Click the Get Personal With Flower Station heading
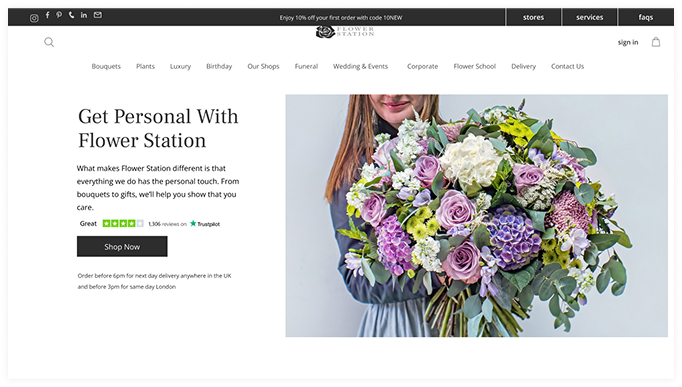This screenshot has width=682, height=387. 158,128
